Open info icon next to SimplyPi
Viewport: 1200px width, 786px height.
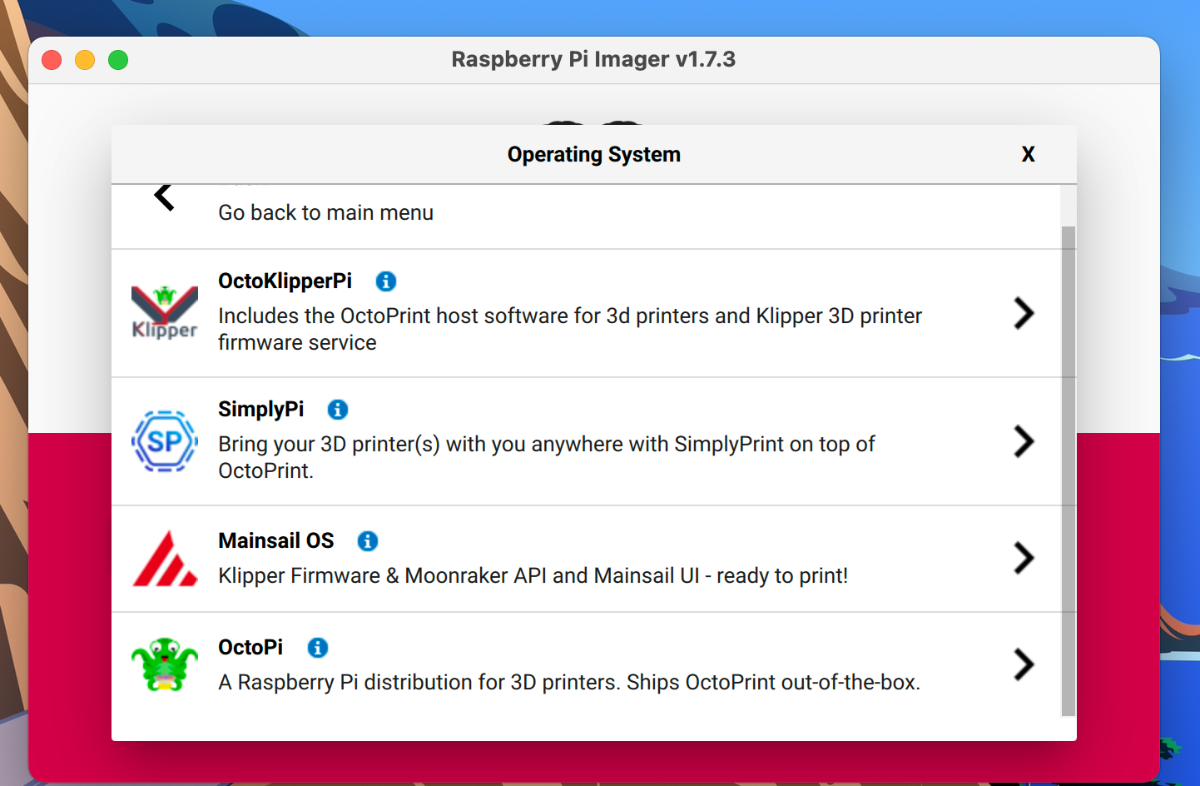click(338, 409)
